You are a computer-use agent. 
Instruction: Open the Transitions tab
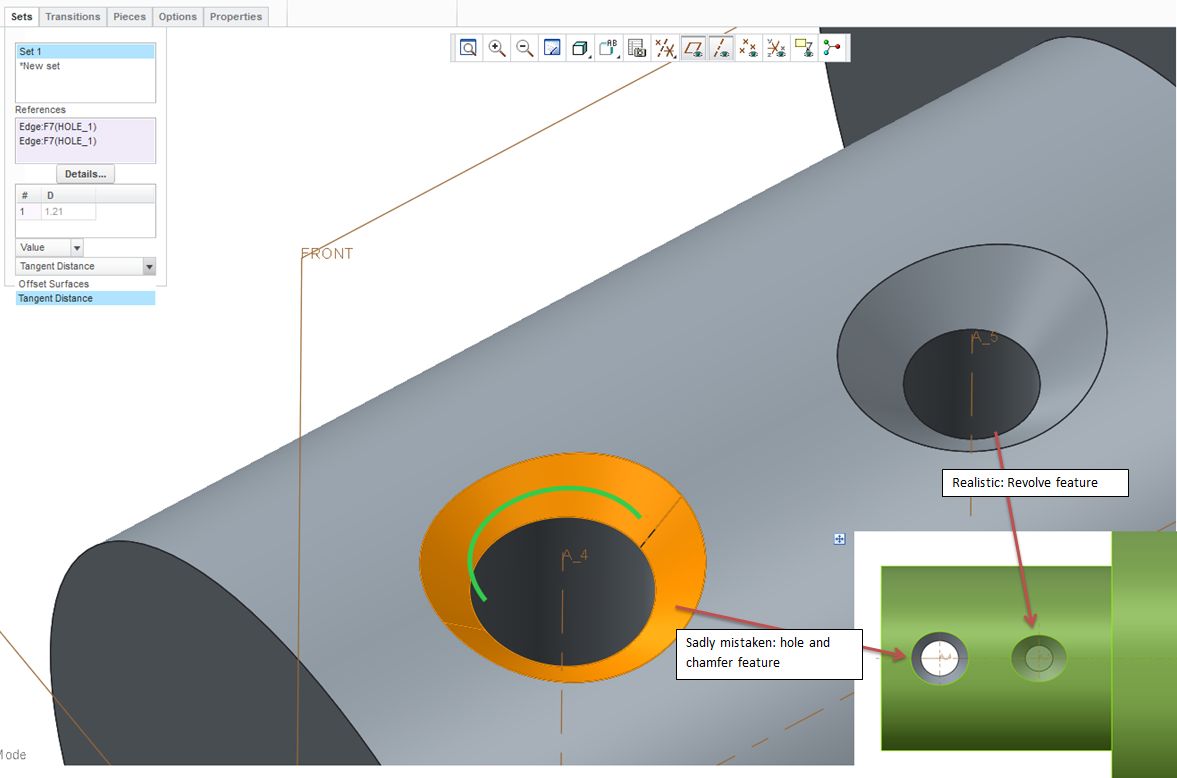[x=72, y=17]
